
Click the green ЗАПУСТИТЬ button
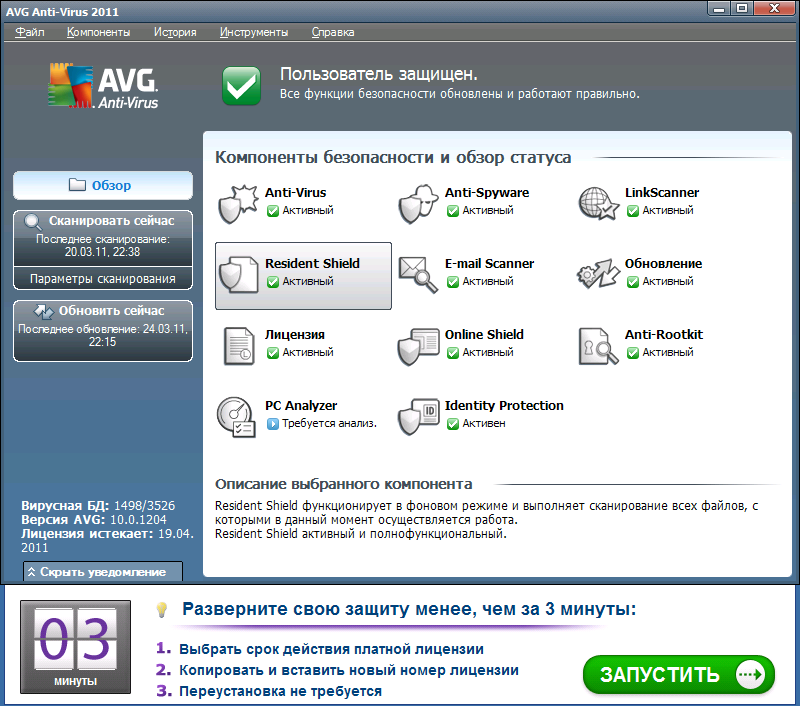(x=679, y=674)
